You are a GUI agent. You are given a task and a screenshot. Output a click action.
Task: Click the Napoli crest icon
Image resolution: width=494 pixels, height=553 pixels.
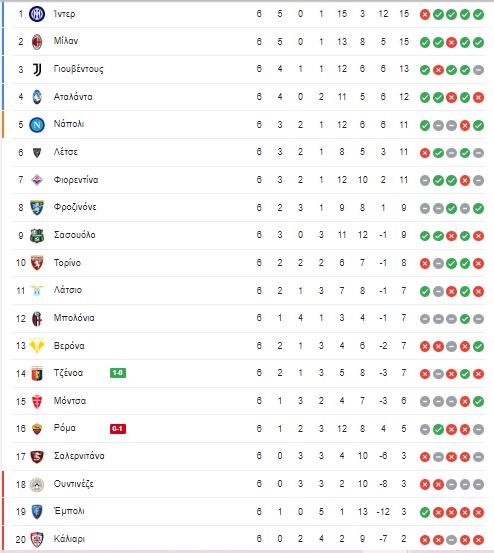click(x=37, y=124)
